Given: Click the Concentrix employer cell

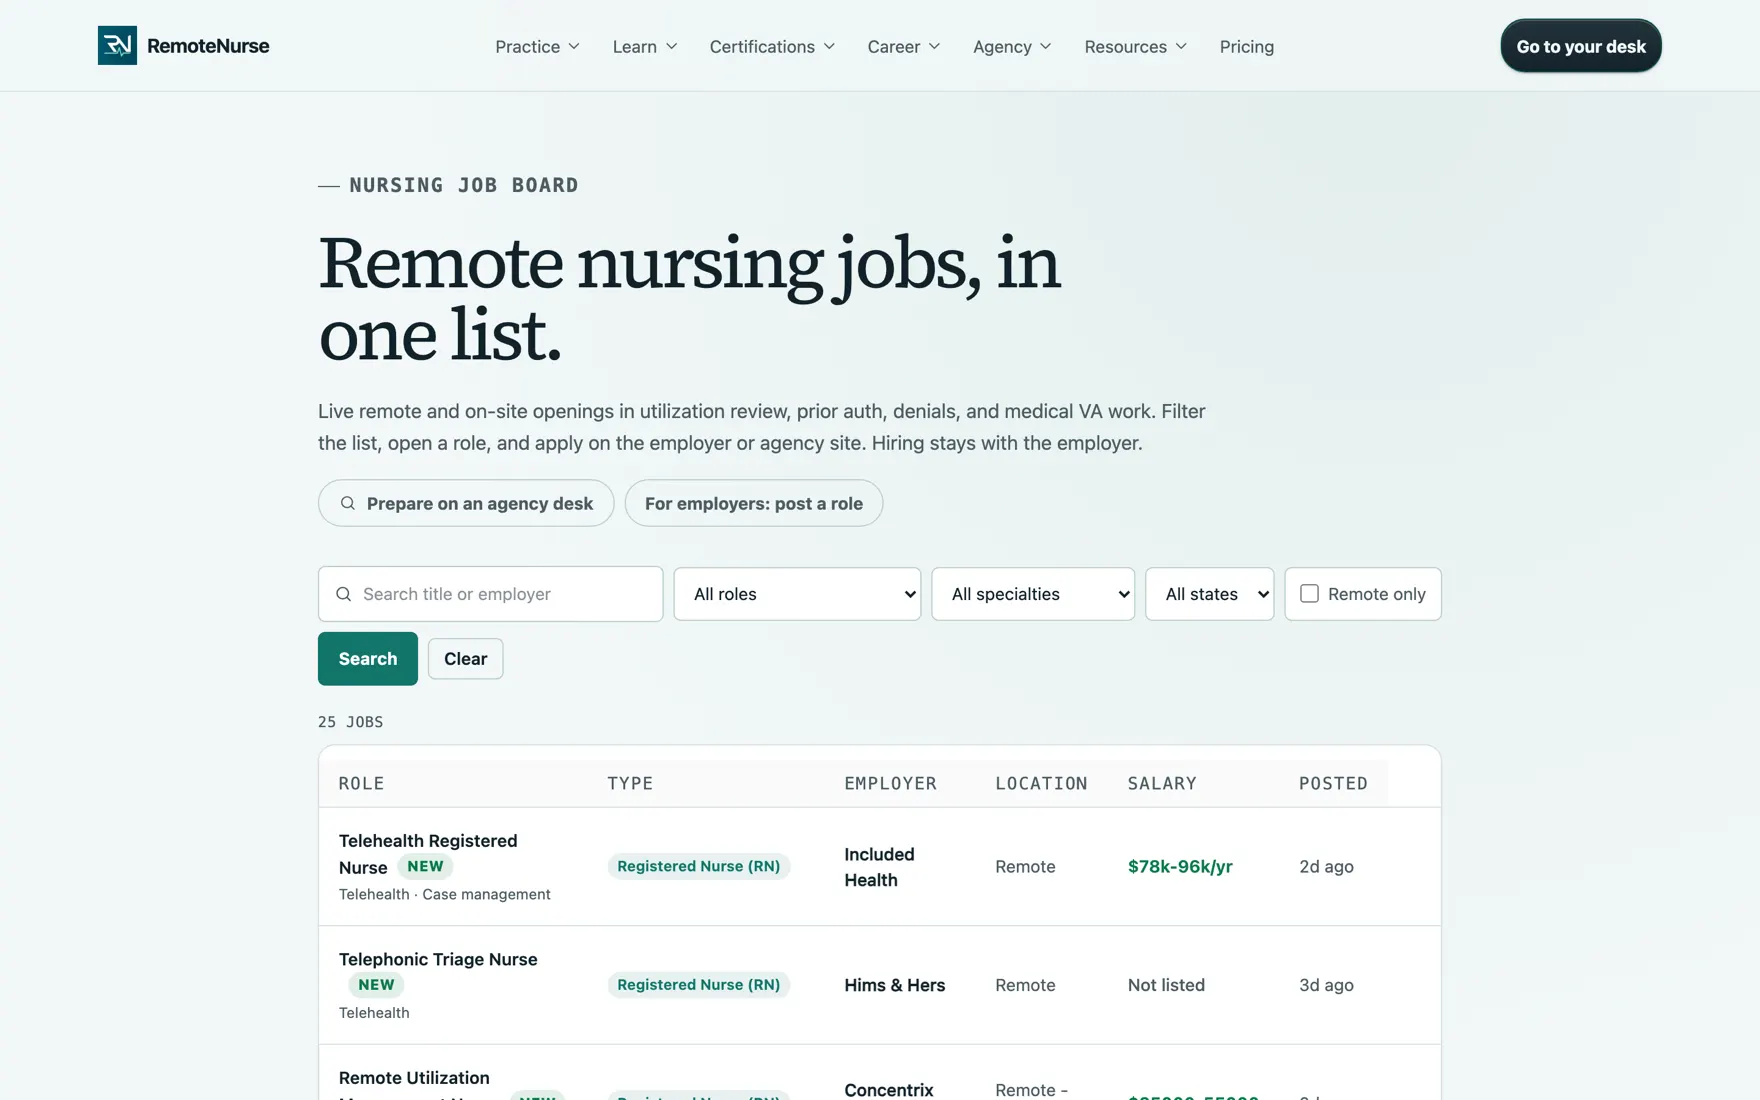Looking at the screenshot, I should point(889,1090).
